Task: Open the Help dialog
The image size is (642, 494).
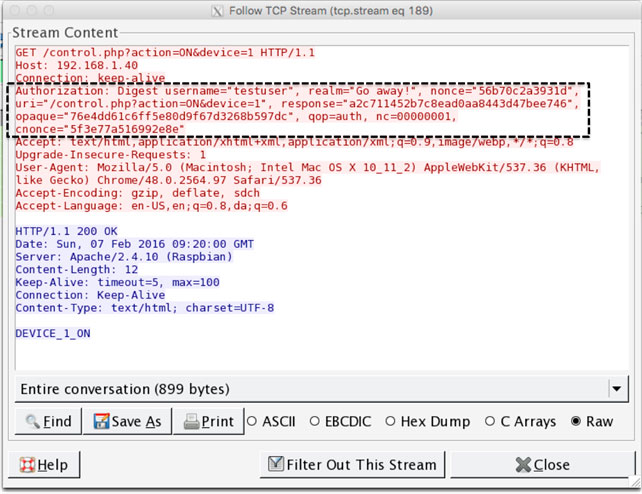Action: pyautogui.click(x=44, y=465)
